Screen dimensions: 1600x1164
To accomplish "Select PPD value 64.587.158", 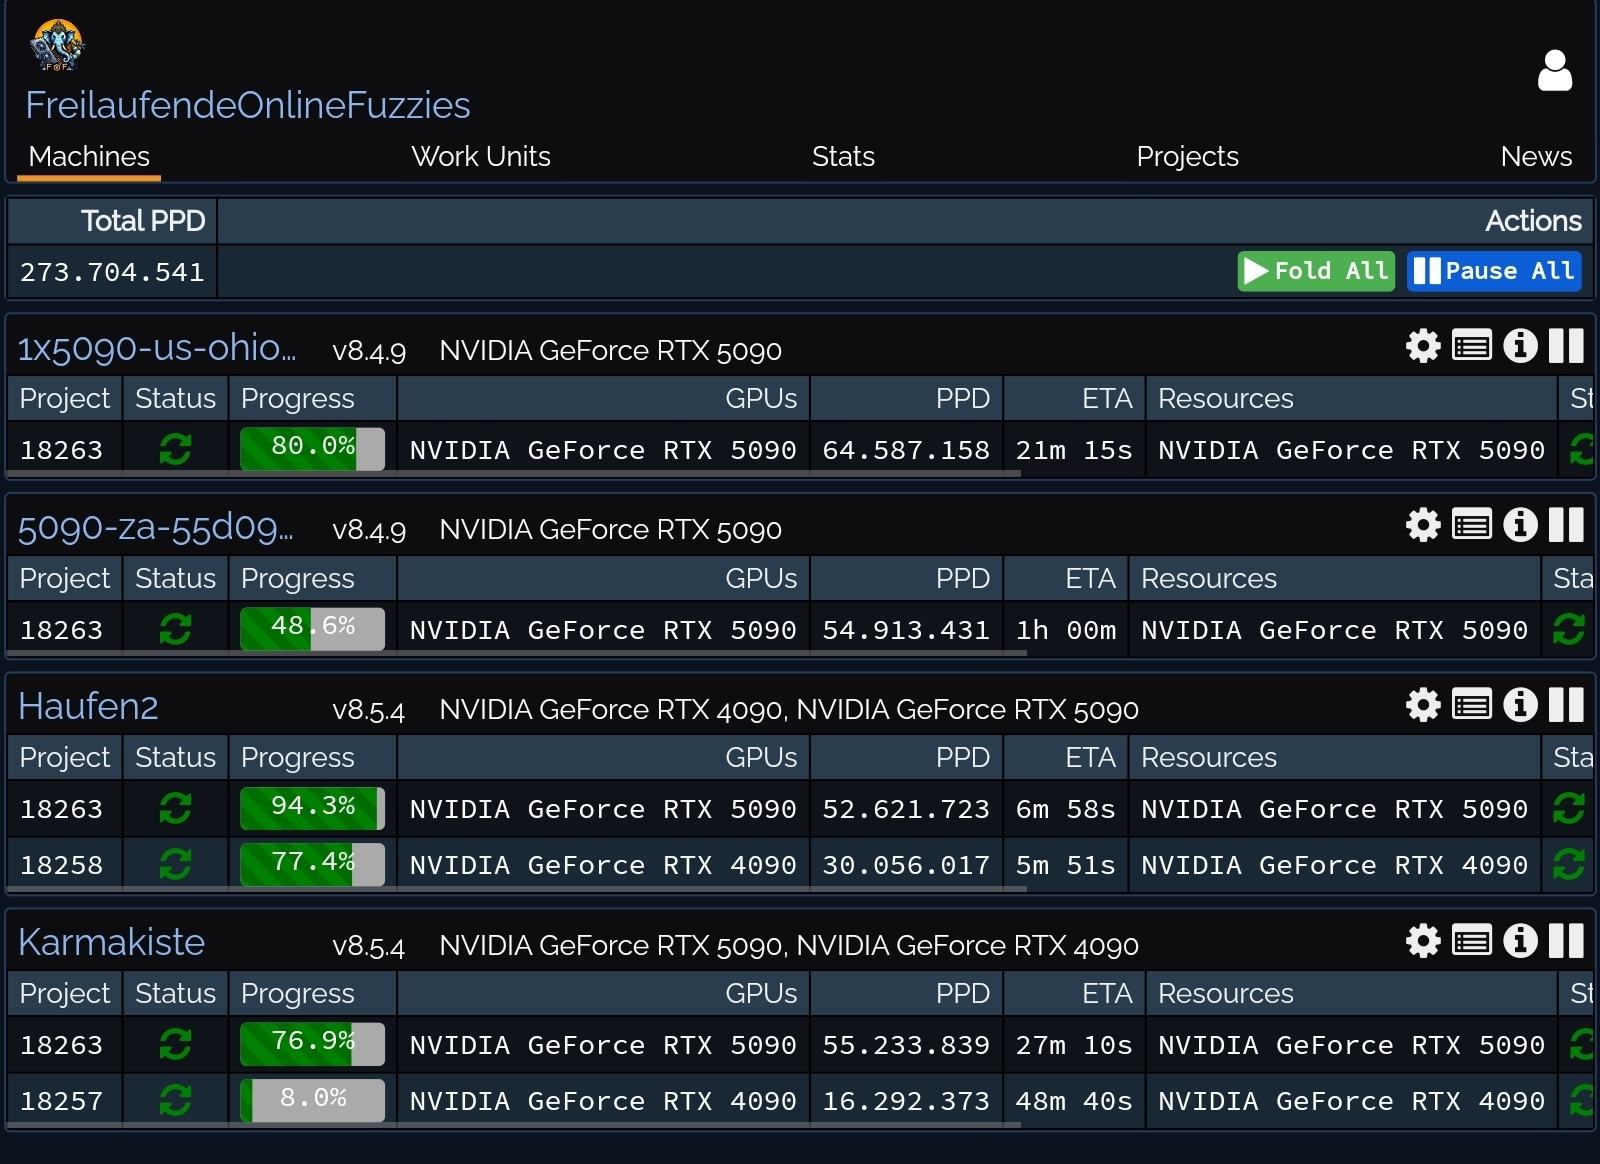I will coord(906,450).
